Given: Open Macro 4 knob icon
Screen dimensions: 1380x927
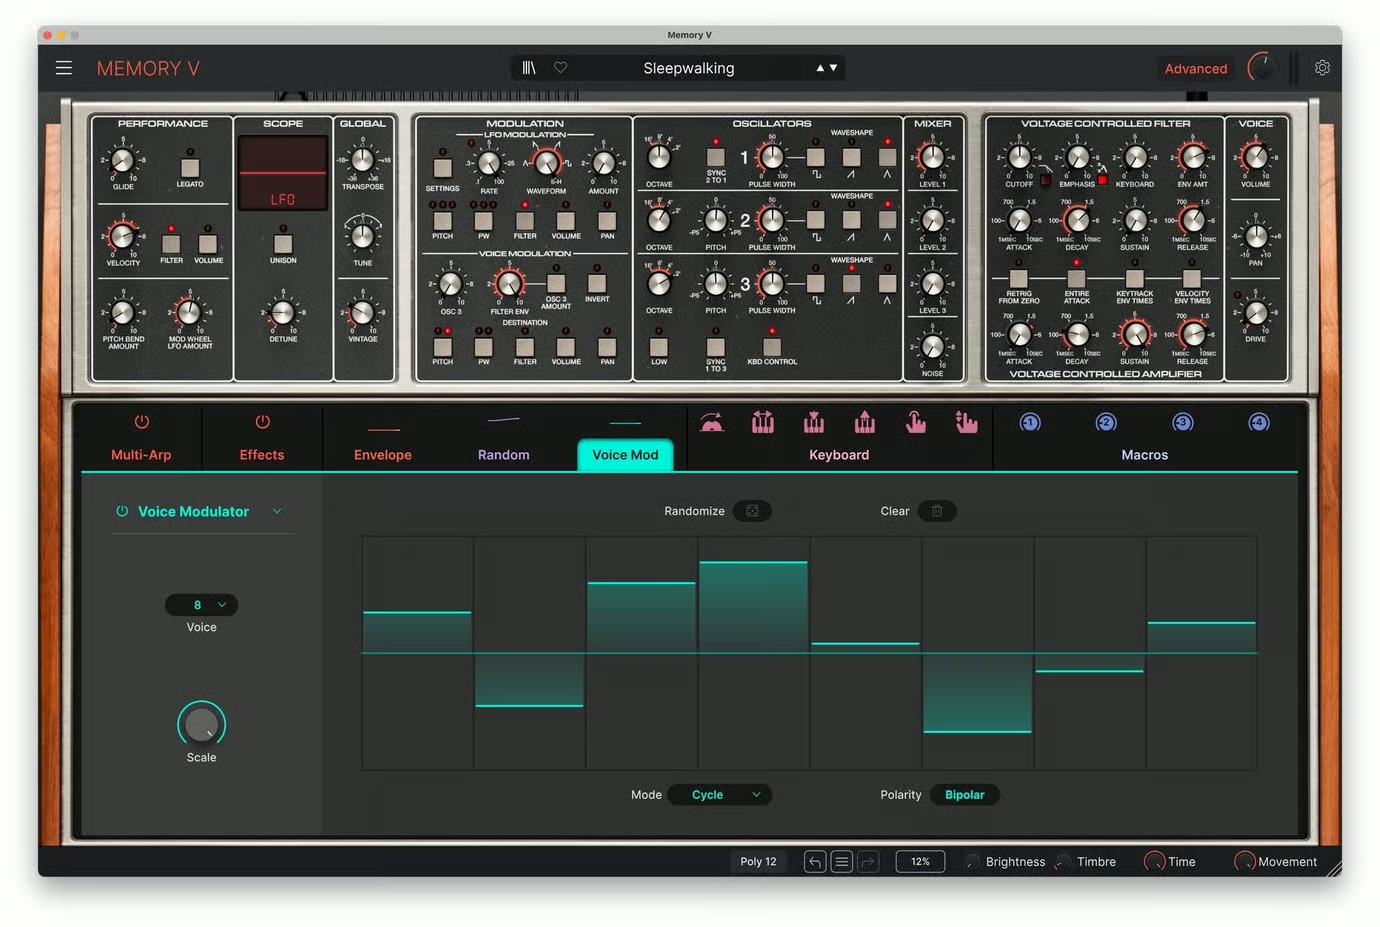Looking at the screenshot, I should point(1259,422).
